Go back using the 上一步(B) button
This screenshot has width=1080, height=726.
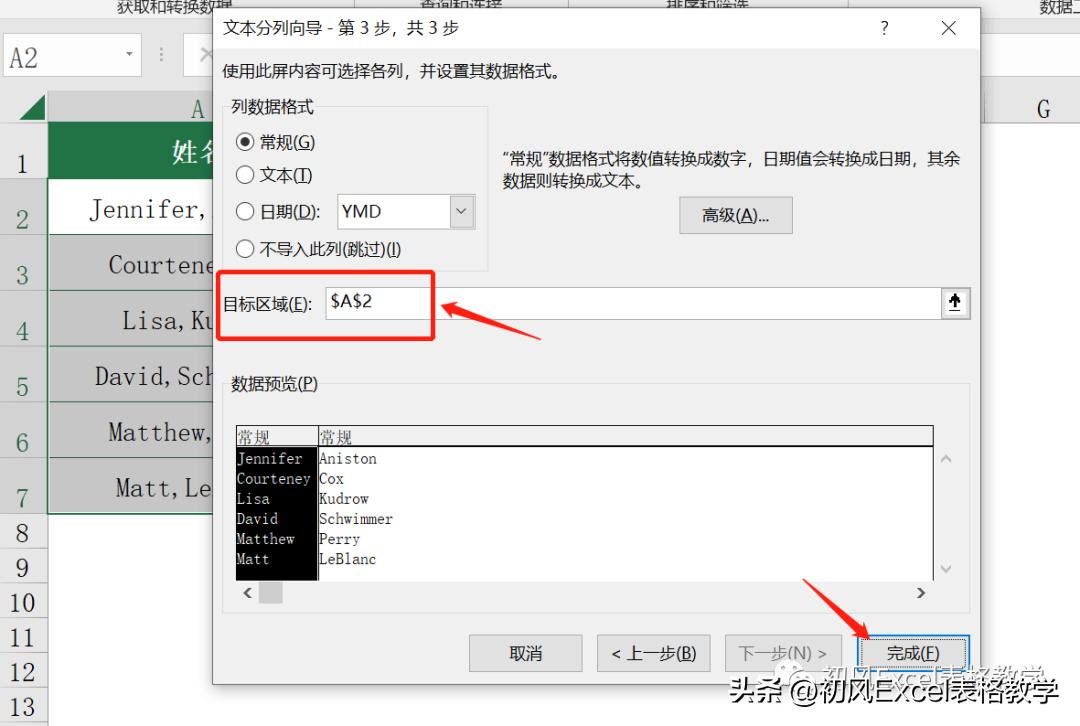[655, 652]
